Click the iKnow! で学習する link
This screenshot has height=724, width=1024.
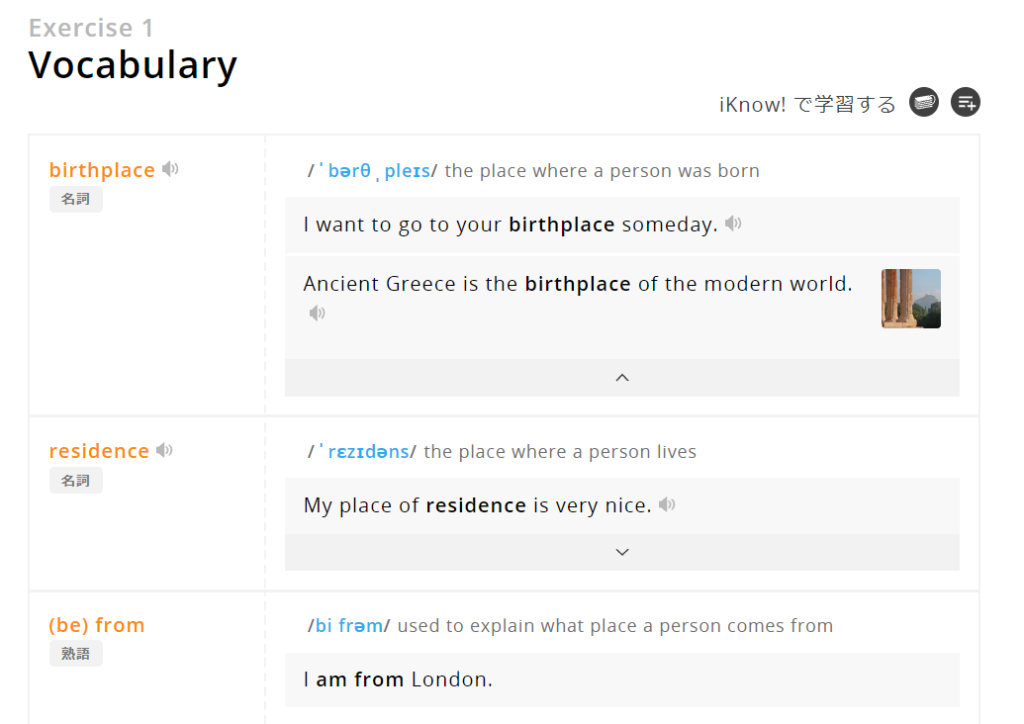[807, 104]
